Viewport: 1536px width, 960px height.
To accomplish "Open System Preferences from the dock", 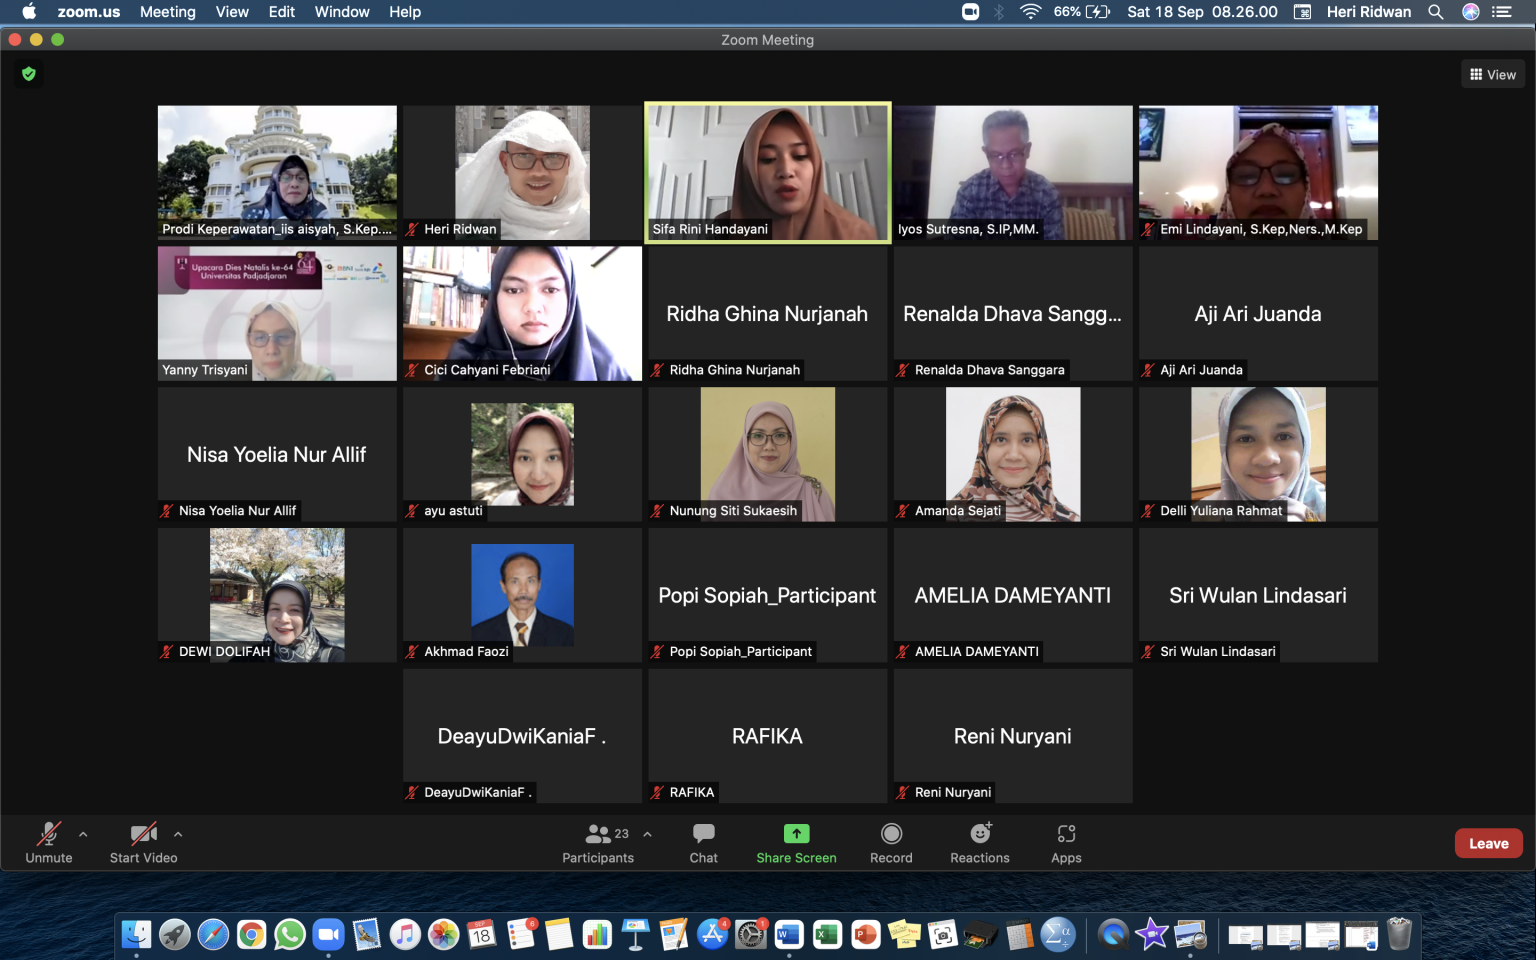I will pyautogui.click(x=751, y=935).
